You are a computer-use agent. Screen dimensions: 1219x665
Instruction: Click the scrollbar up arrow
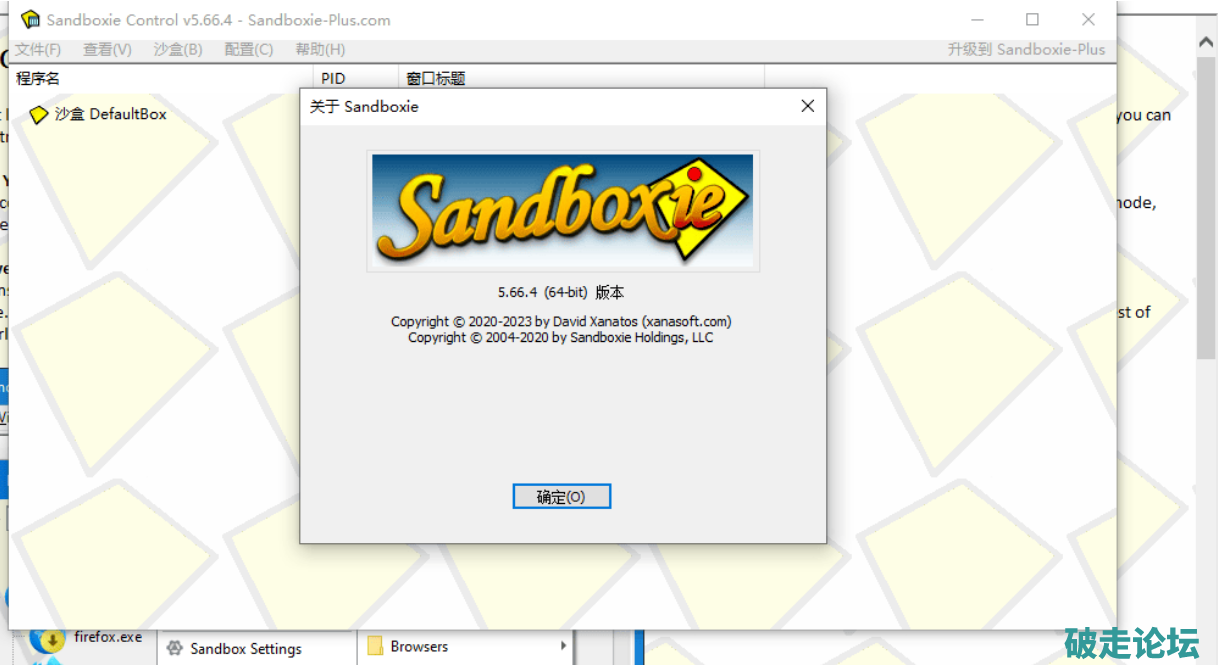1206,40
